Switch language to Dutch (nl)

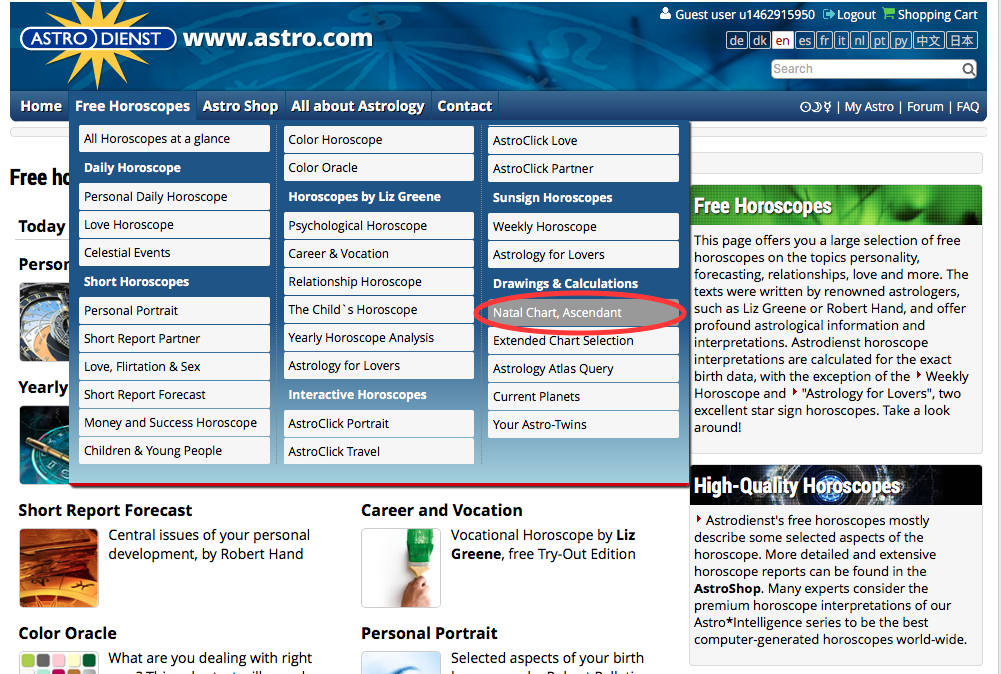click(x=860, y=41)
